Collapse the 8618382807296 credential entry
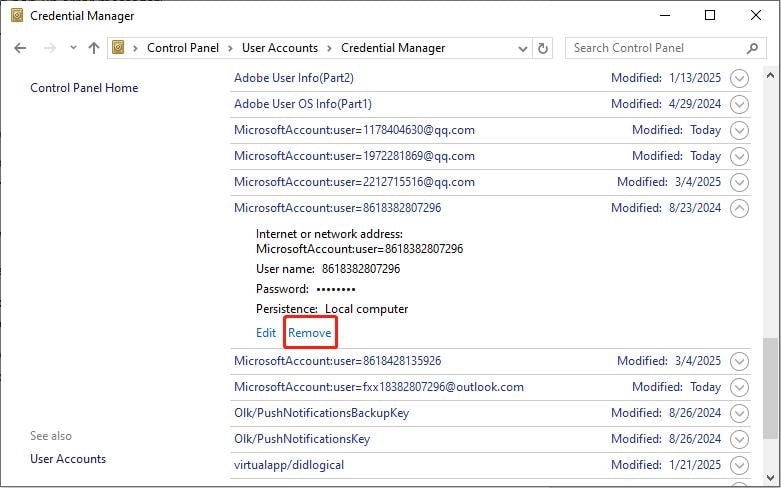 coord(740,208)
